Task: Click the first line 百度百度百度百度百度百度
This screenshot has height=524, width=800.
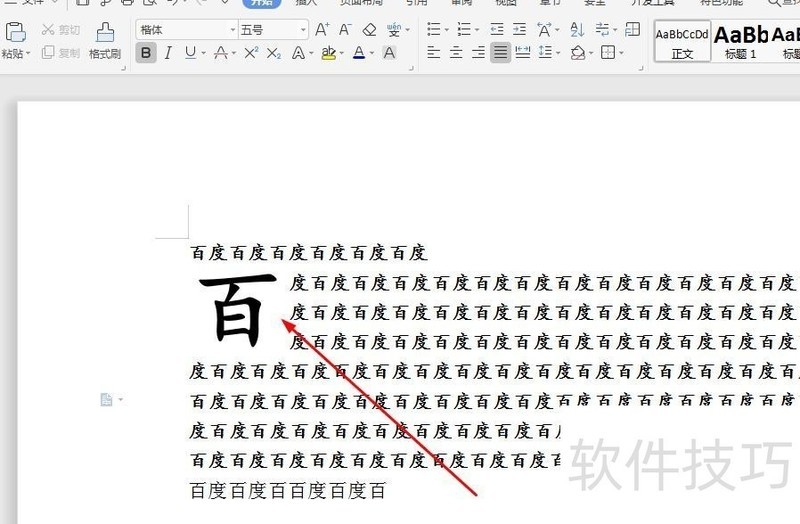Action: 309,253
